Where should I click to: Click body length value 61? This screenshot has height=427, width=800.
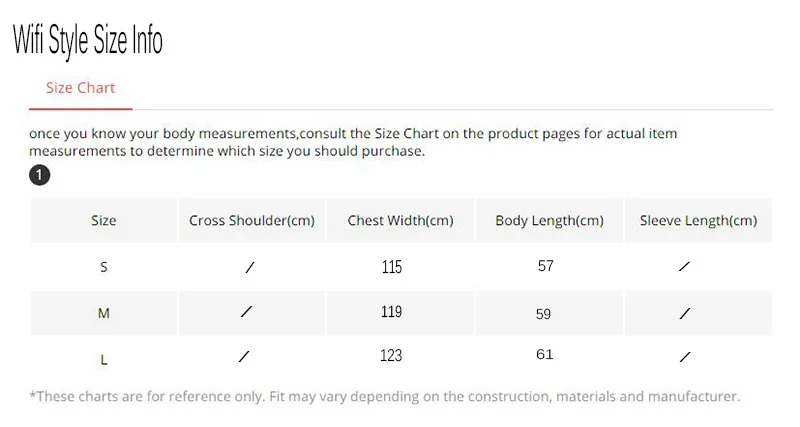click(x=545, y=355)
